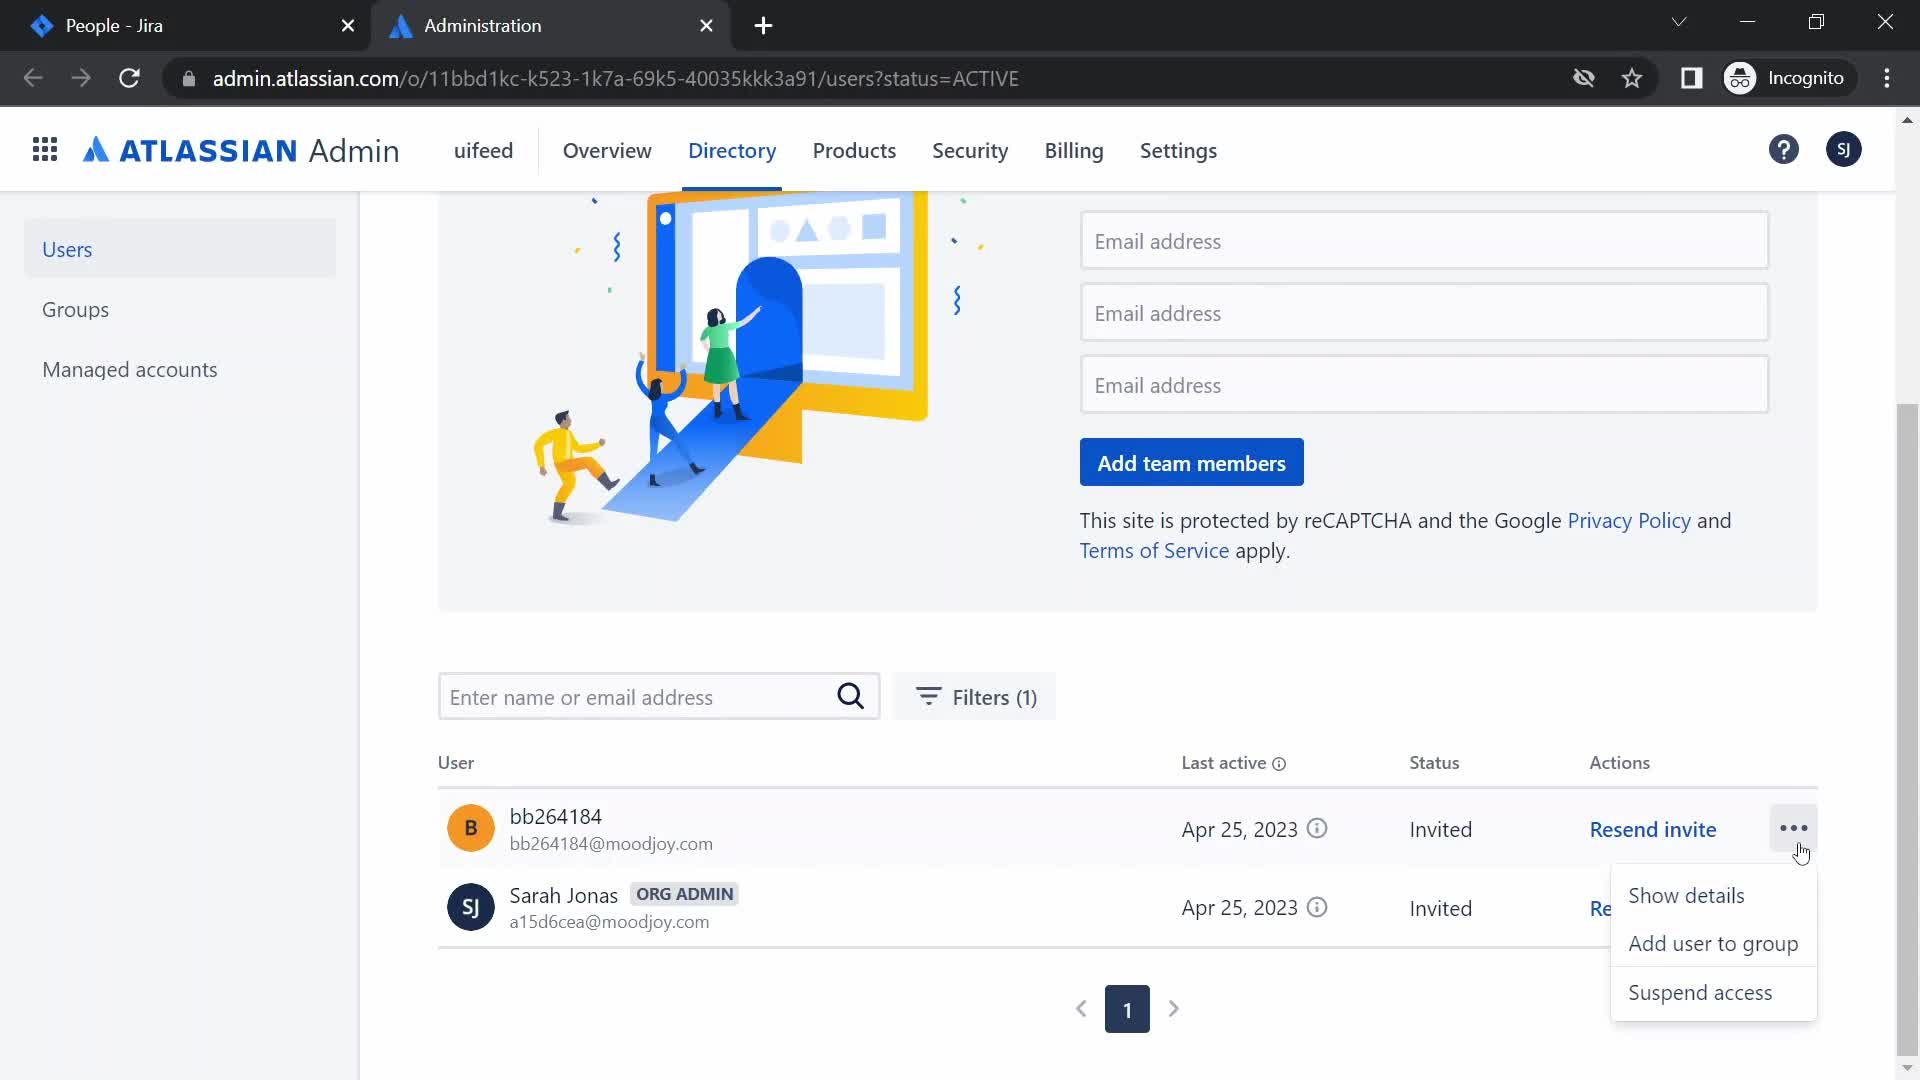This screenshot has width=1920, height=1080.
Task: Navigate to previous page using back arrow
Action: click(33, 78)
